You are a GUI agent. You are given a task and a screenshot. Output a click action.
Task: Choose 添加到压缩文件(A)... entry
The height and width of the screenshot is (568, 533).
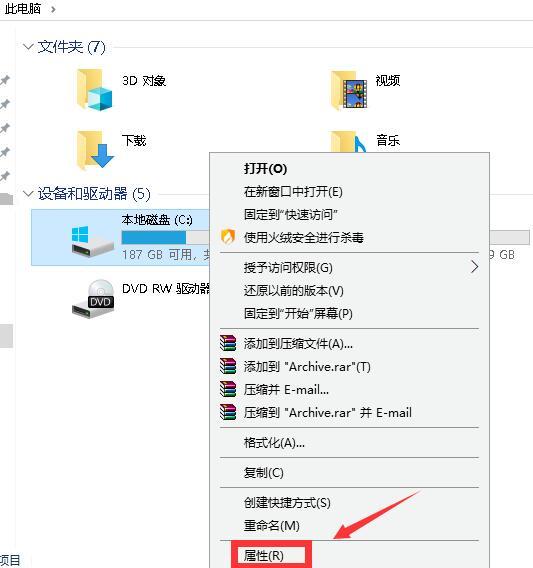pos(298,343)
